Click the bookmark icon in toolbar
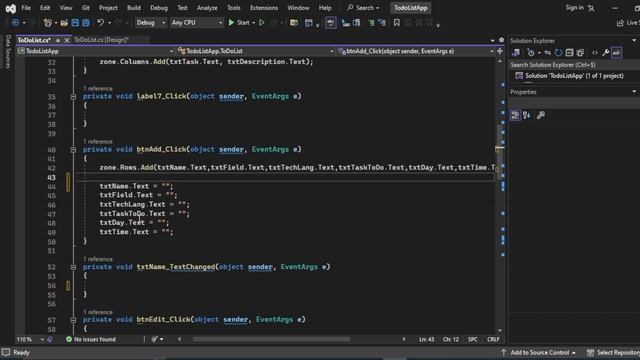The image size is (640, 360). pyautogui.click(x=396, y=23)
